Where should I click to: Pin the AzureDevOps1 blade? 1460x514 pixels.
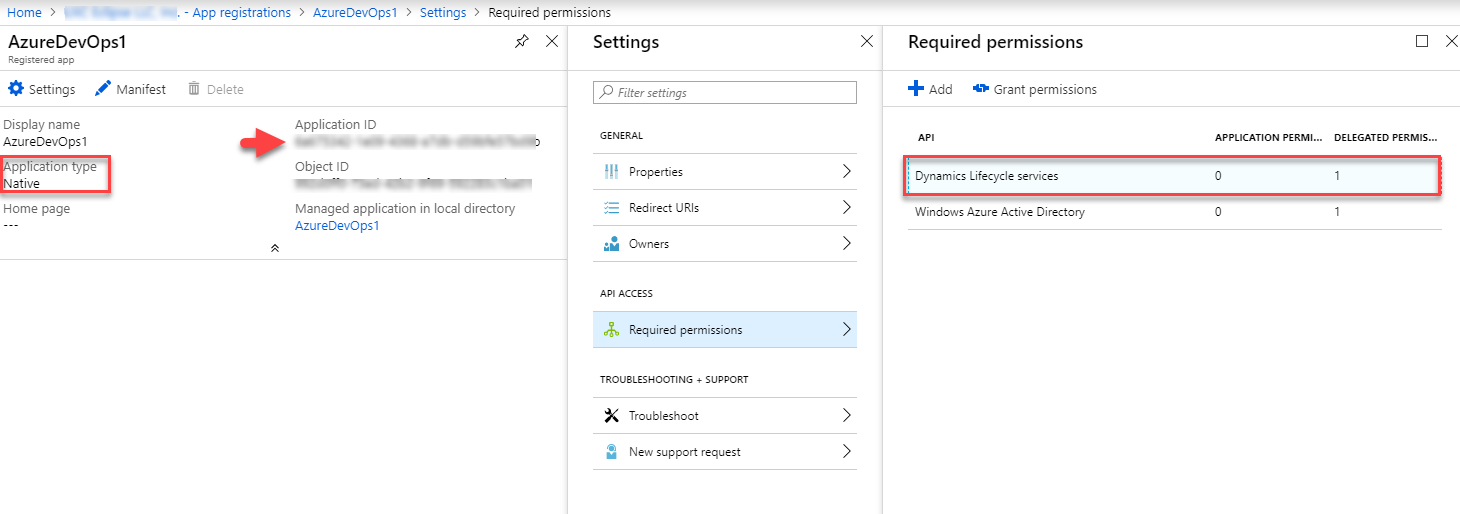pyautogui.click(x=521, y=42)
